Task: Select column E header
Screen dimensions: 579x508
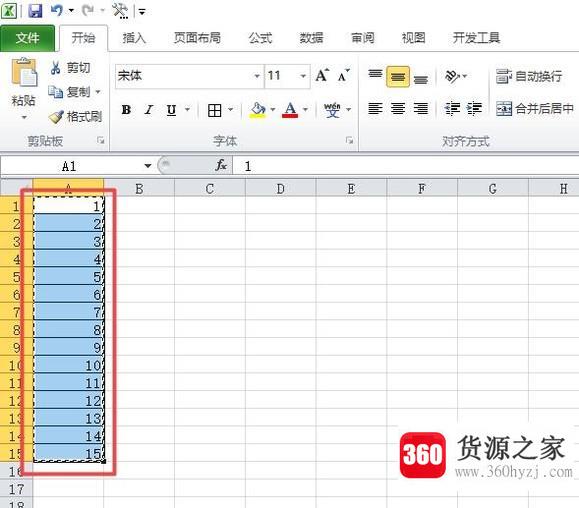Action: (x=351, y=189)
